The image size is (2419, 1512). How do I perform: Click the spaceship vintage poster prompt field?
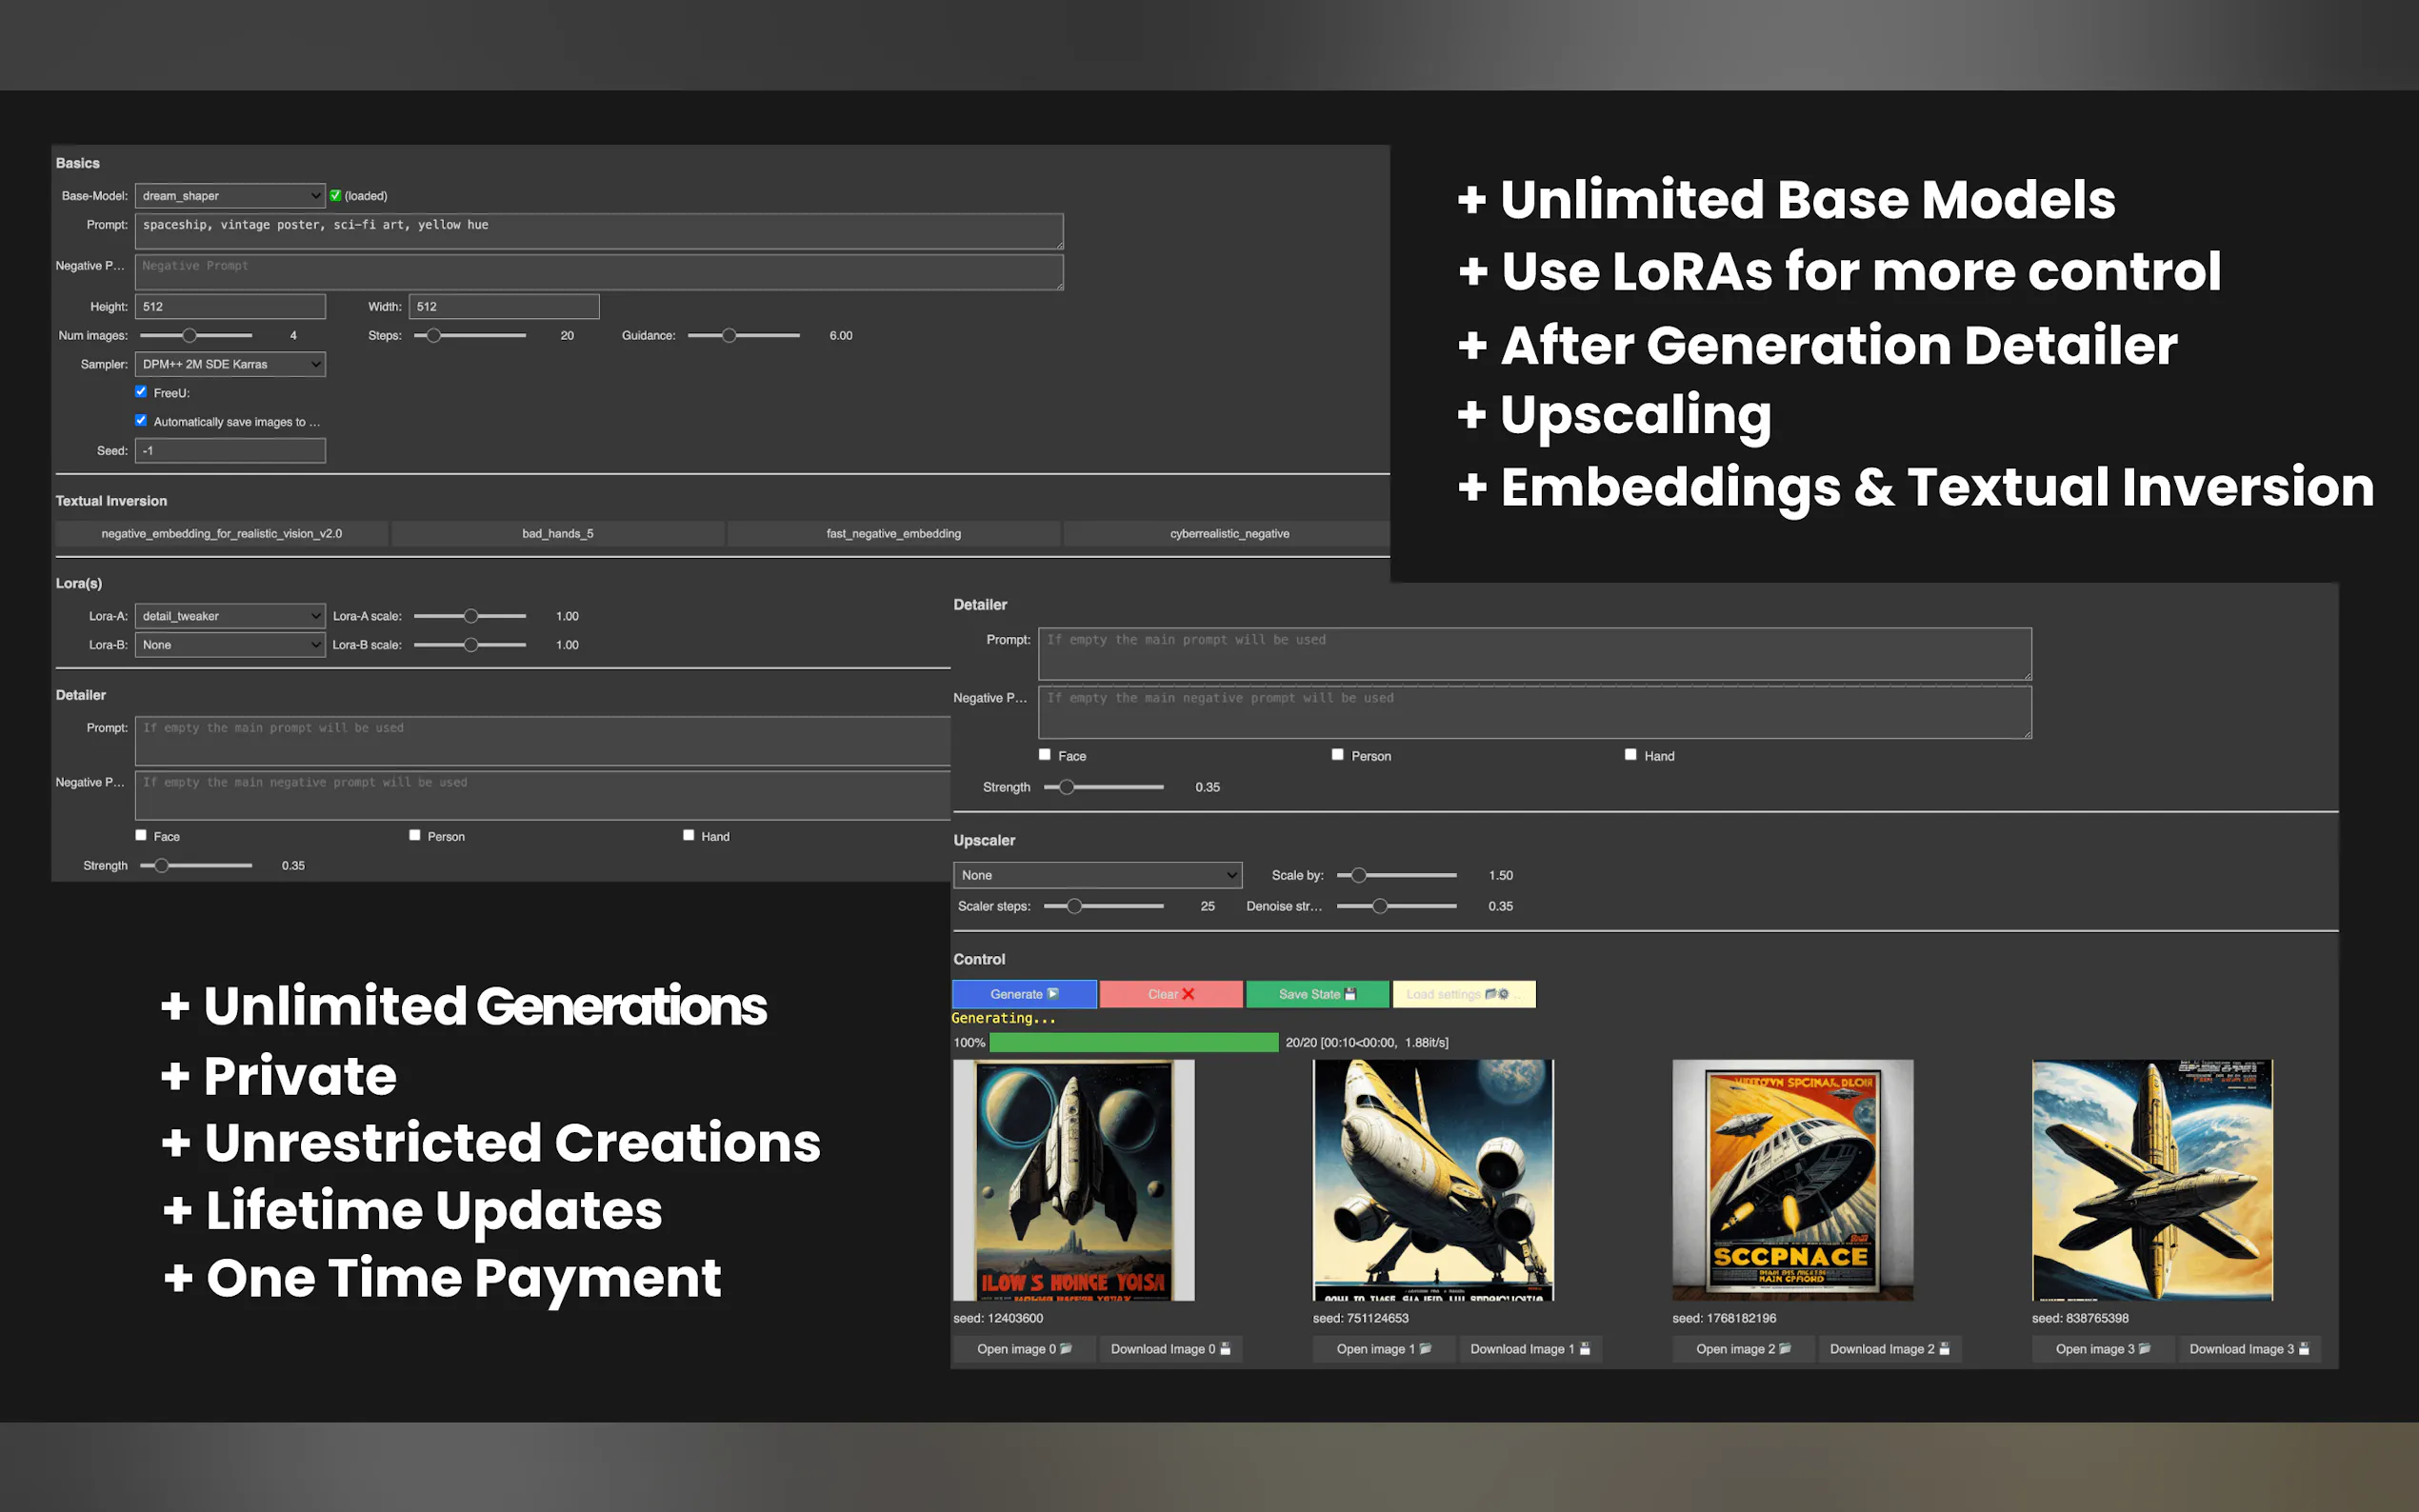[598, 231]
